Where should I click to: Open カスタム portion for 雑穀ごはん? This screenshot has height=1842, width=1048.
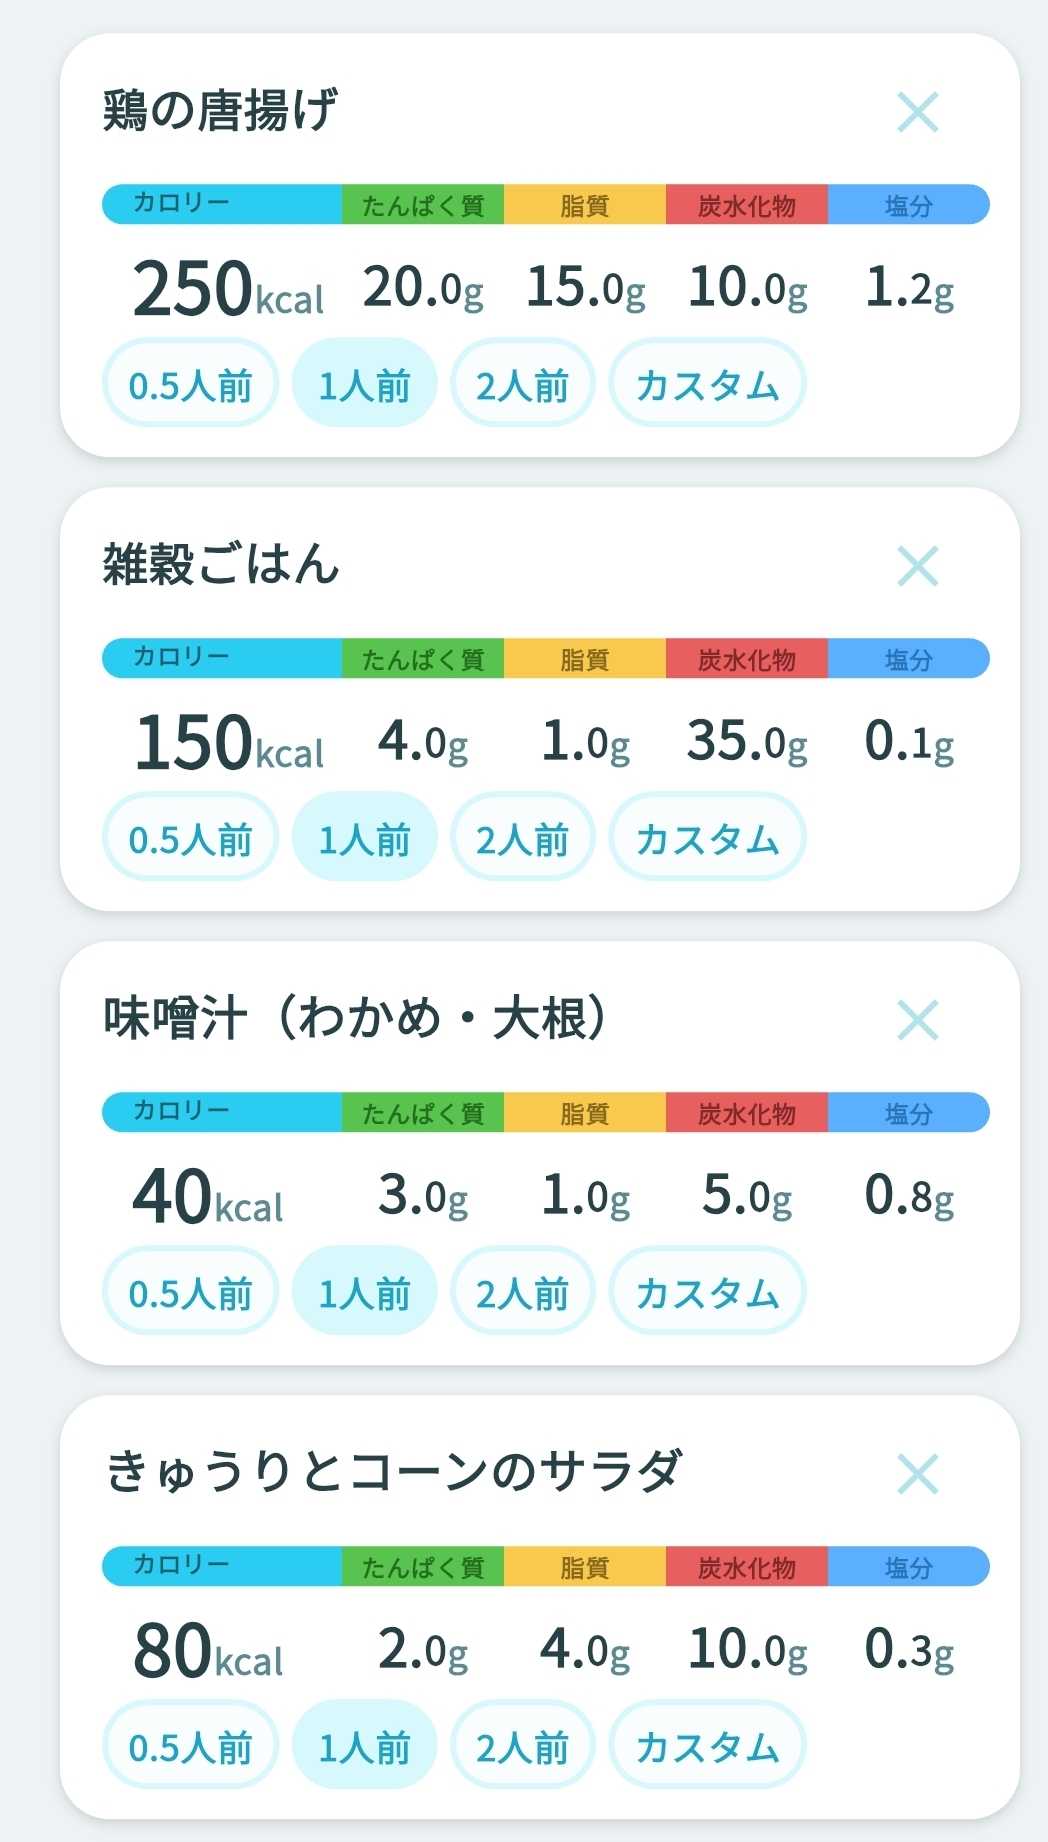tap(707, 837)
